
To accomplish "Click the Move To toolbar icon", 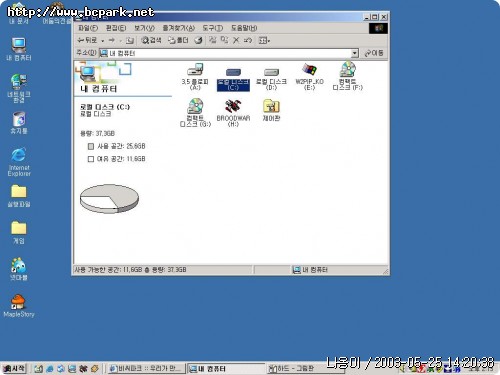I will (x=213, y=40).
